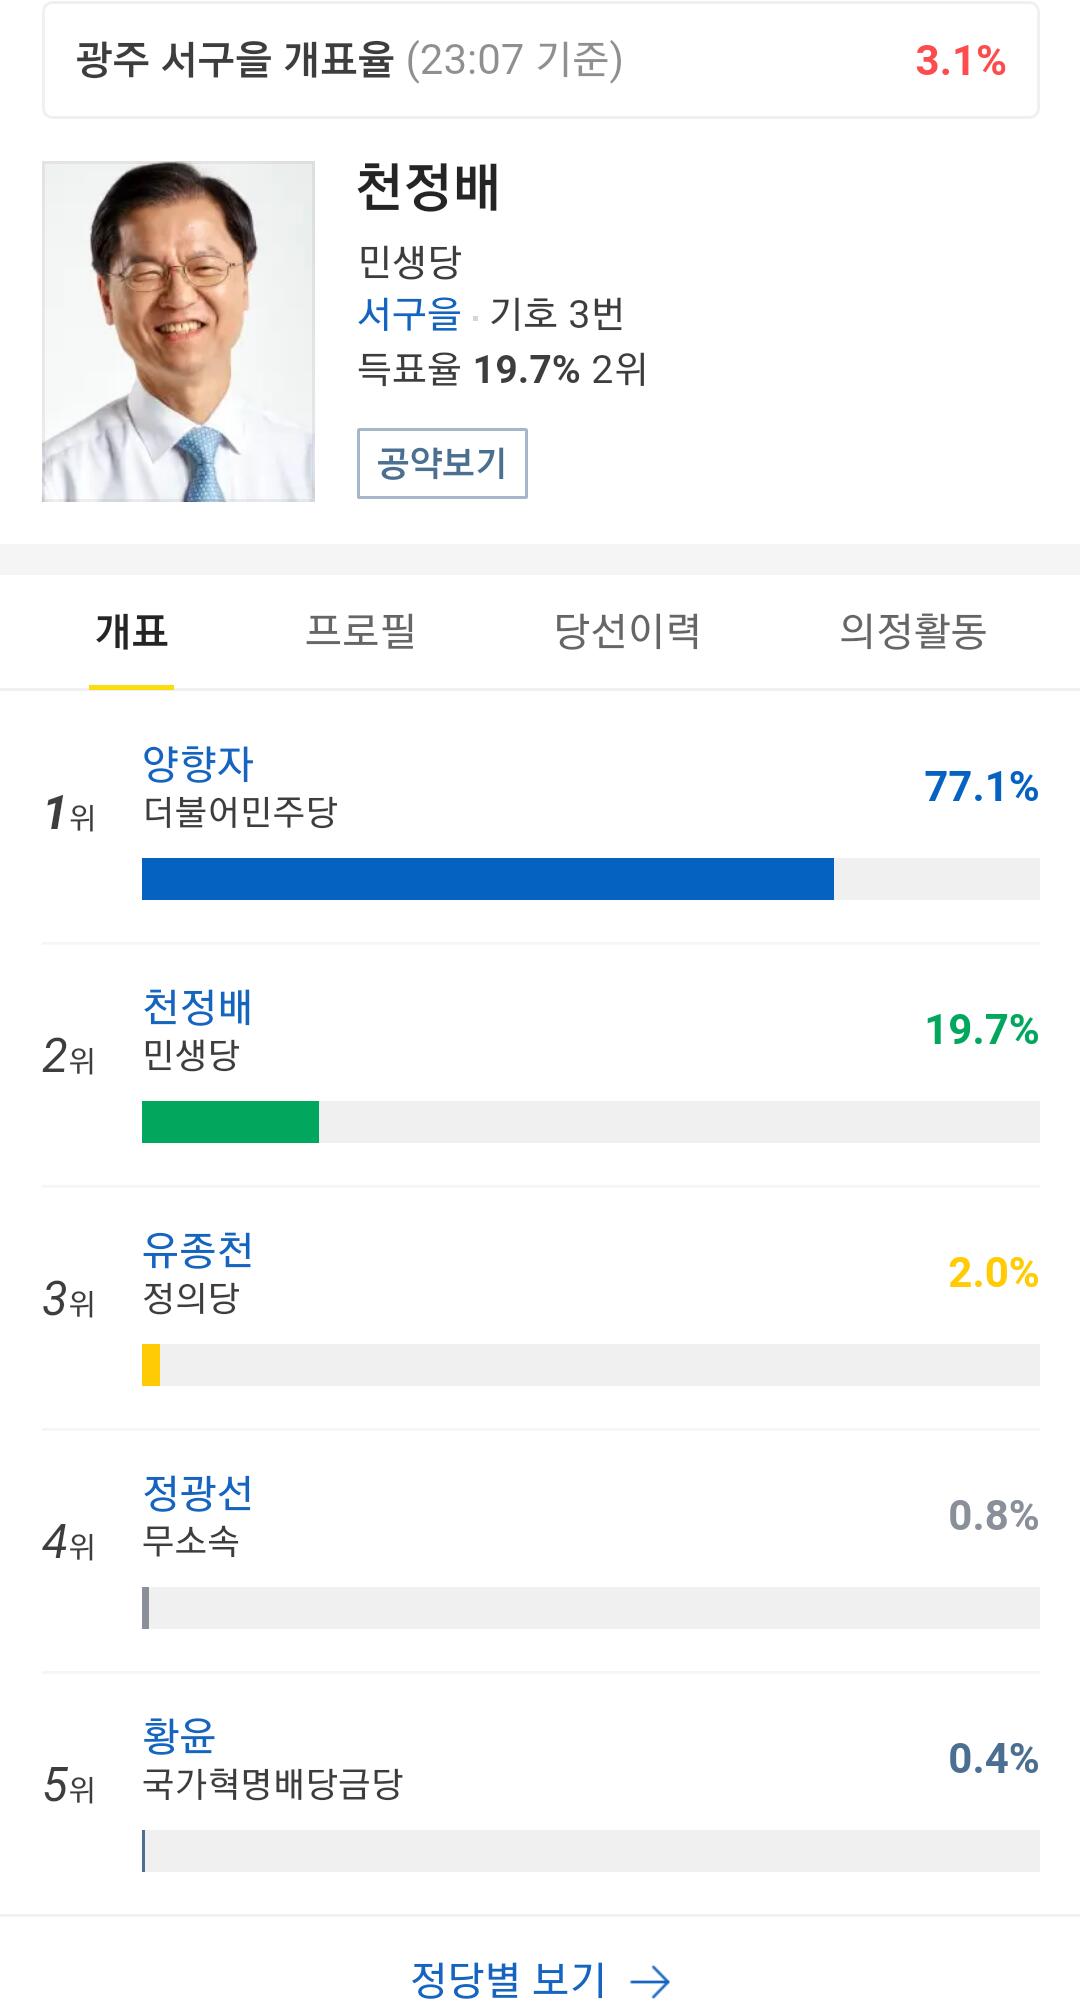The width and height of the screenshot is (1080, 2015).
Task: Click the 광주 서구을 개표율 banner
Action: coord(540,61)
